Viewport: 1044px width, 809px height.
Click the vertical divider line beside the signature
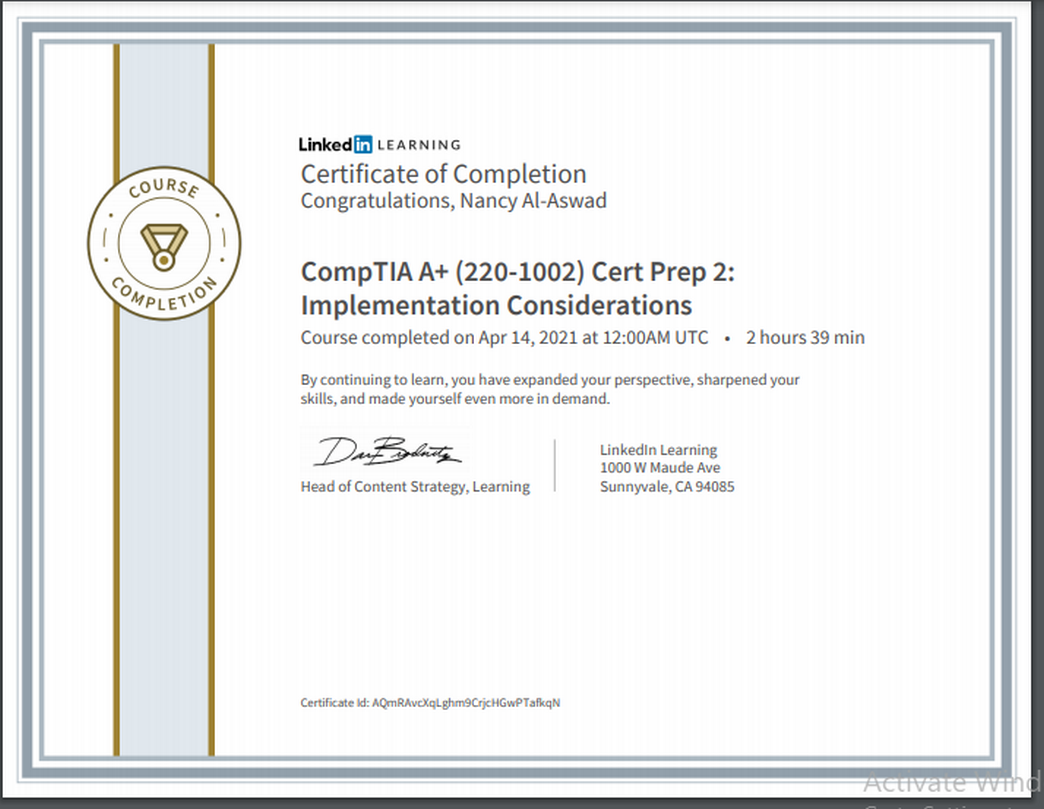pos(555,465)
